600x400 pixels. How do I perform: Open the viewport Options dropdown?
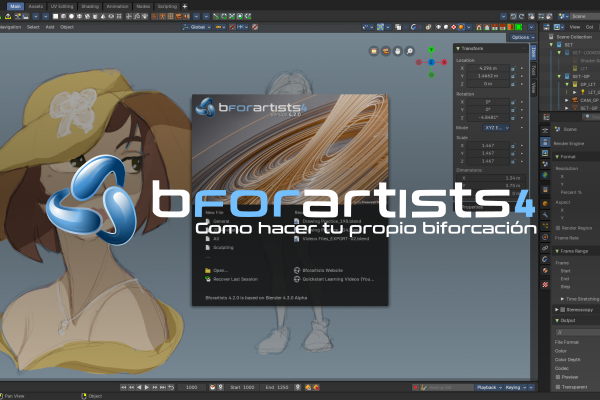click(523, 37)
